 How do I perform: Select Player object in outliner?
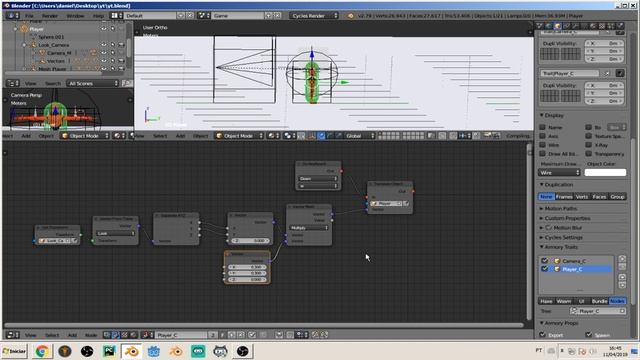pyautogui.click(x=36, y=29)
